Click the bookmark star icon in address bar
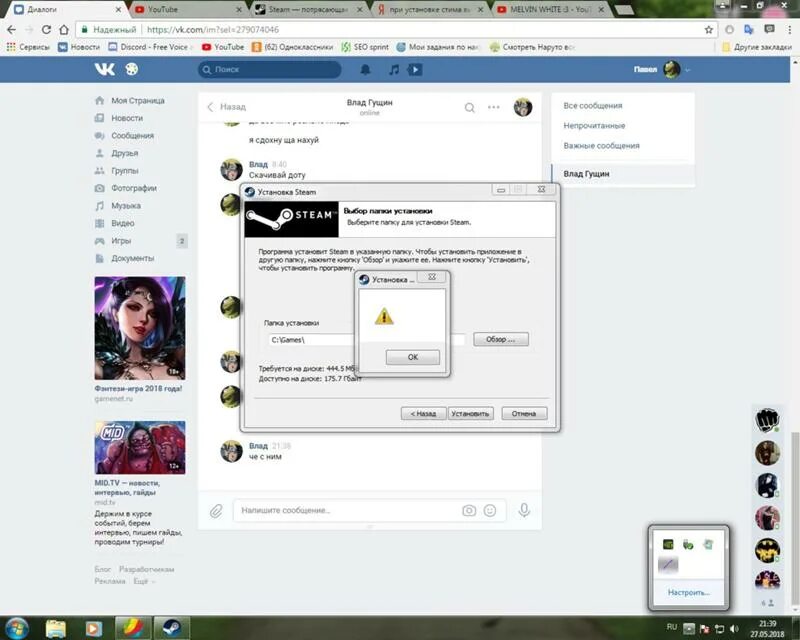 click(709, 30)
